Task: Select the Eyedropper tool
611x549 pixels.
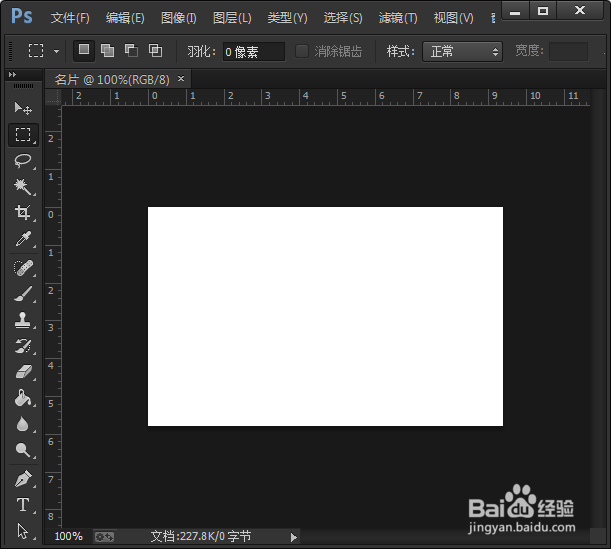Action: click(x=23, y=239)
